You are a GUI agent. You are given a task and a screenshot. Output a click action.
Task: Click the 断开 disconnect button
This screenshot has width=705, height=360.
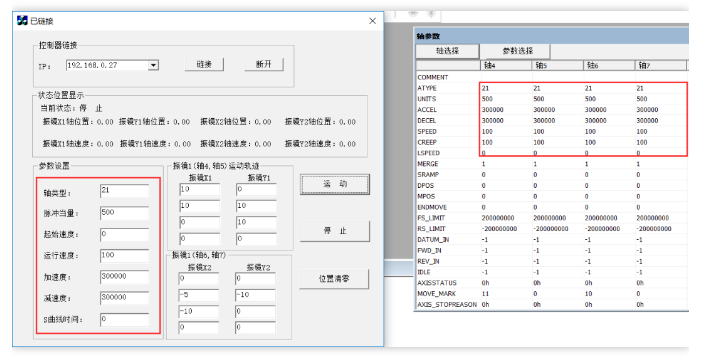pyautogui.click(x=264, y=64)
